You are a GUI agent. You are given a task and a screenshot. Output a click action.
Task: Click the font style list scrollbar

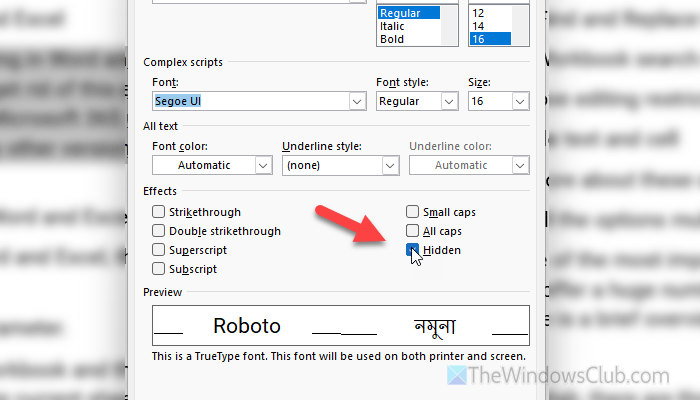(x=449, y=25)
